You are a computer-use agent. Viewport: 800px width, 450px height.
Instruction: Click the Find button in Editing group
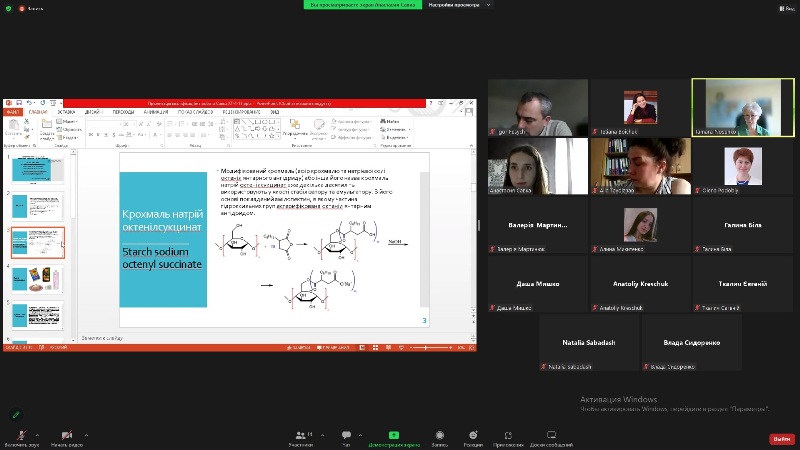390,121
